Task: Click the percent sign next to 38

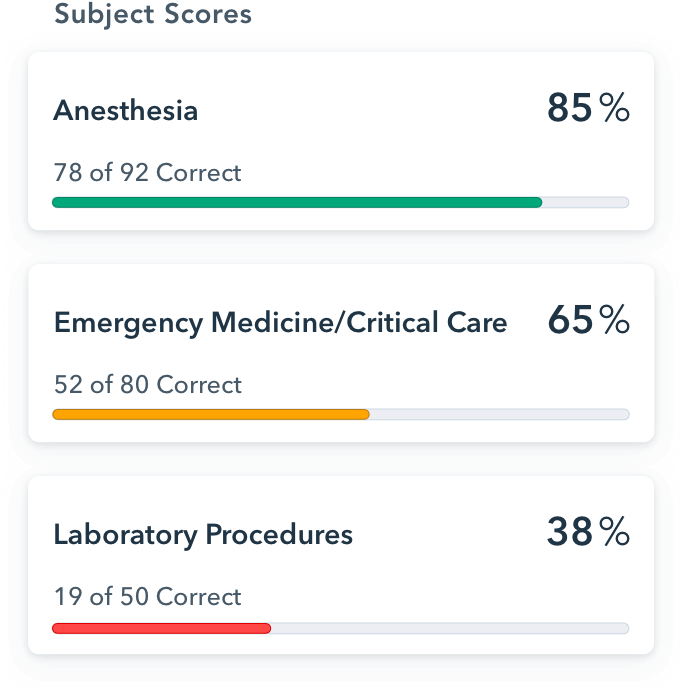Action: tap(615, 534)
